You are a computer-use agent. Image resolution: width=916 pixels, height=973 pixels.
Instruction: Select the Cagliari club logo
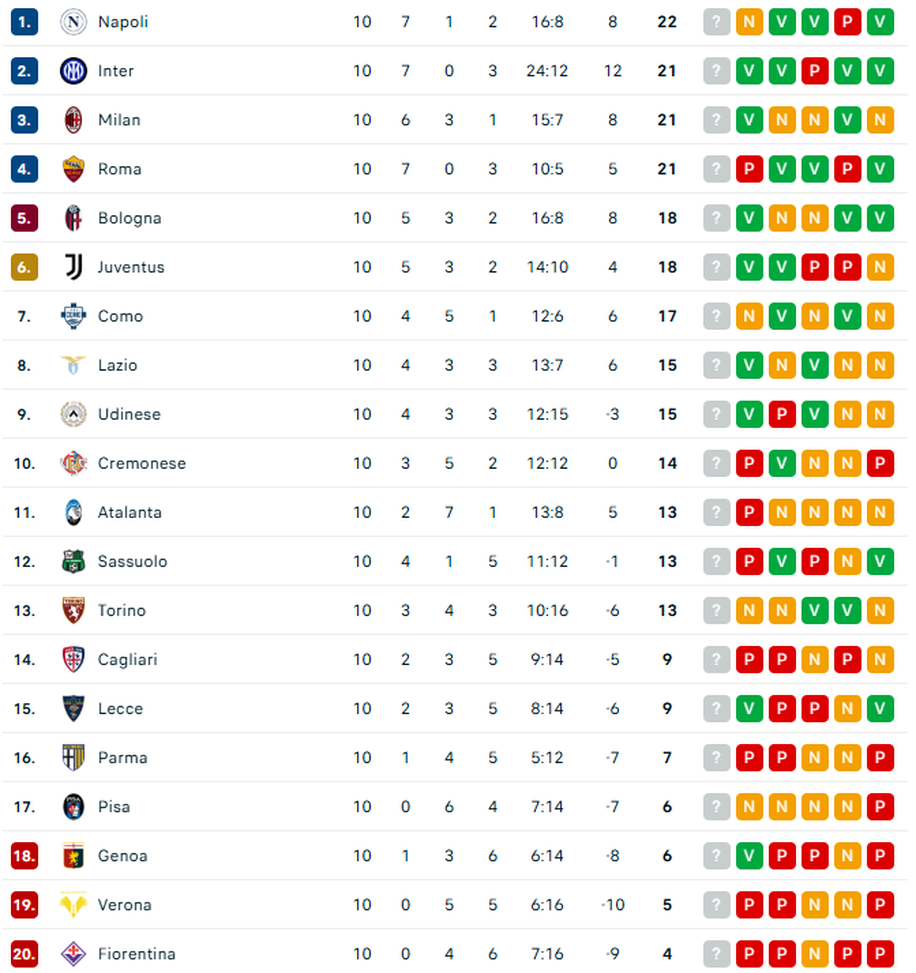[x=73, y=659]
